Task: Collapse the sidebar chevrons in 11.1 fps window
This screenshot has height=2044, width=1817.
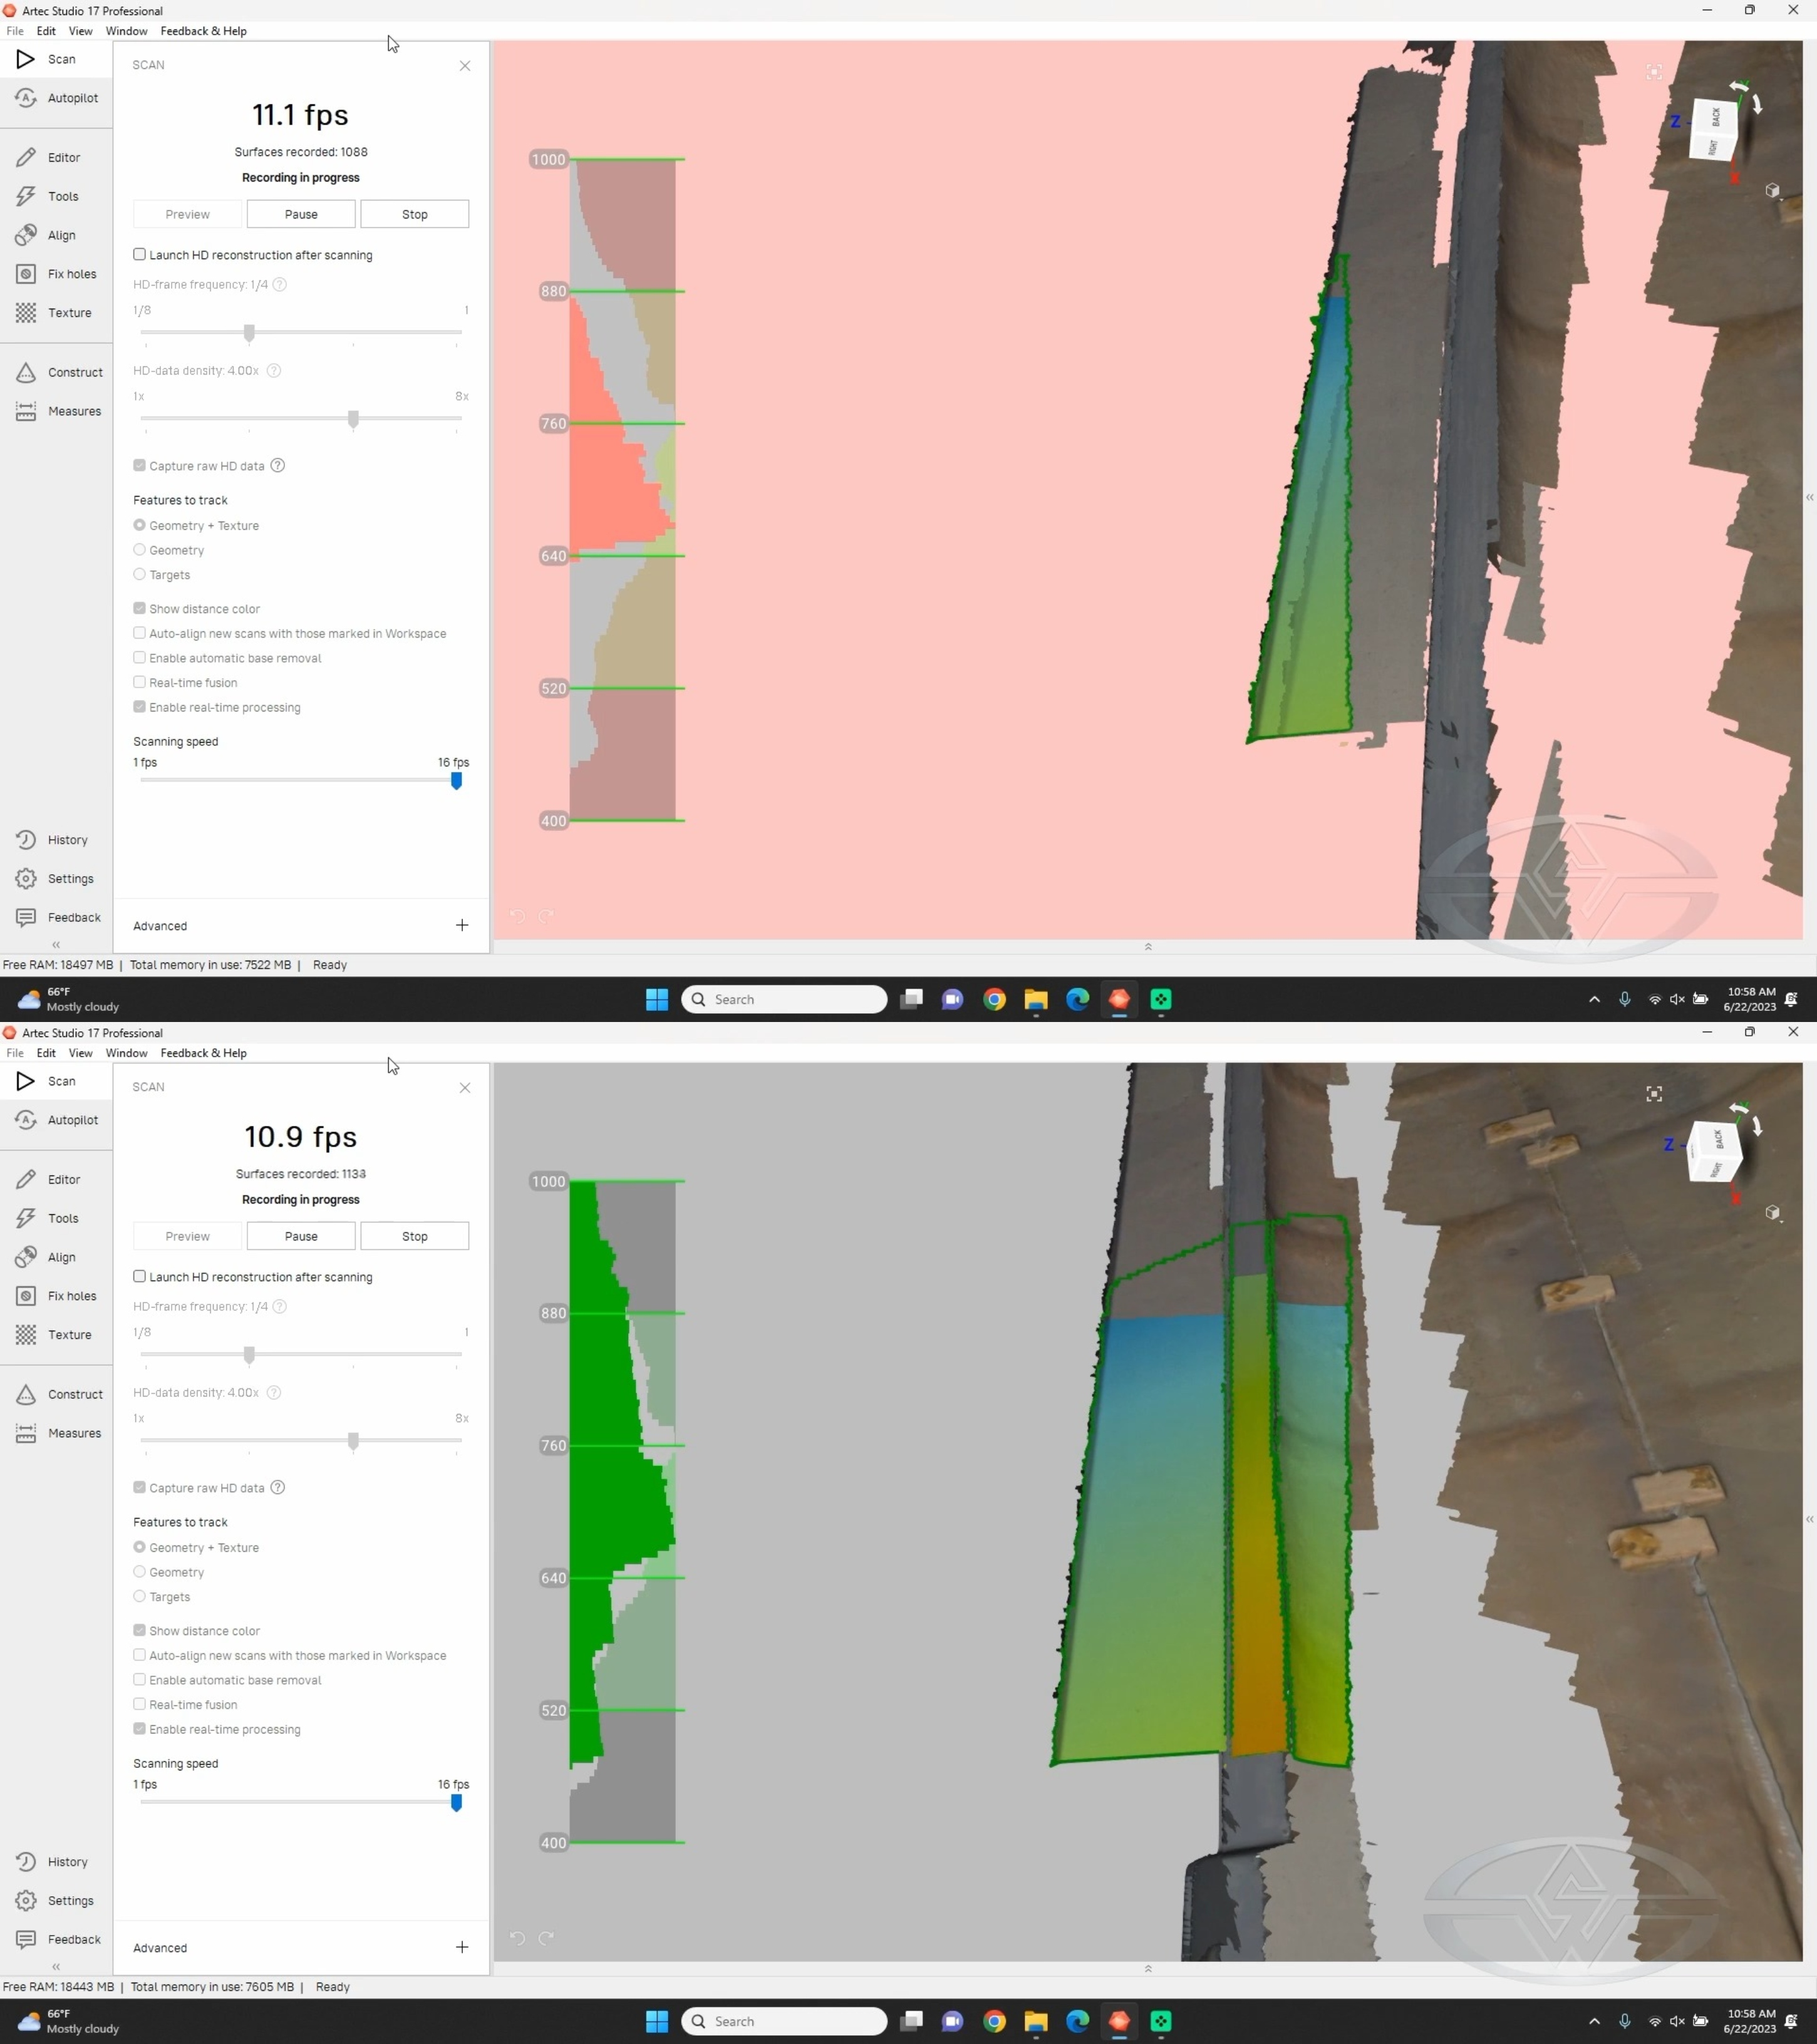Action: pos(56,945)
